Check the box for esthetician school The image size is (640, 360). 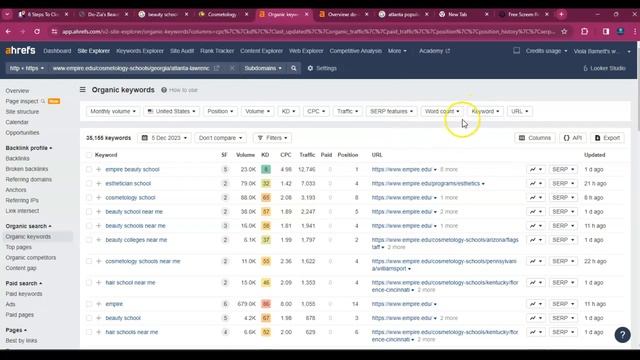pos(89,184)
